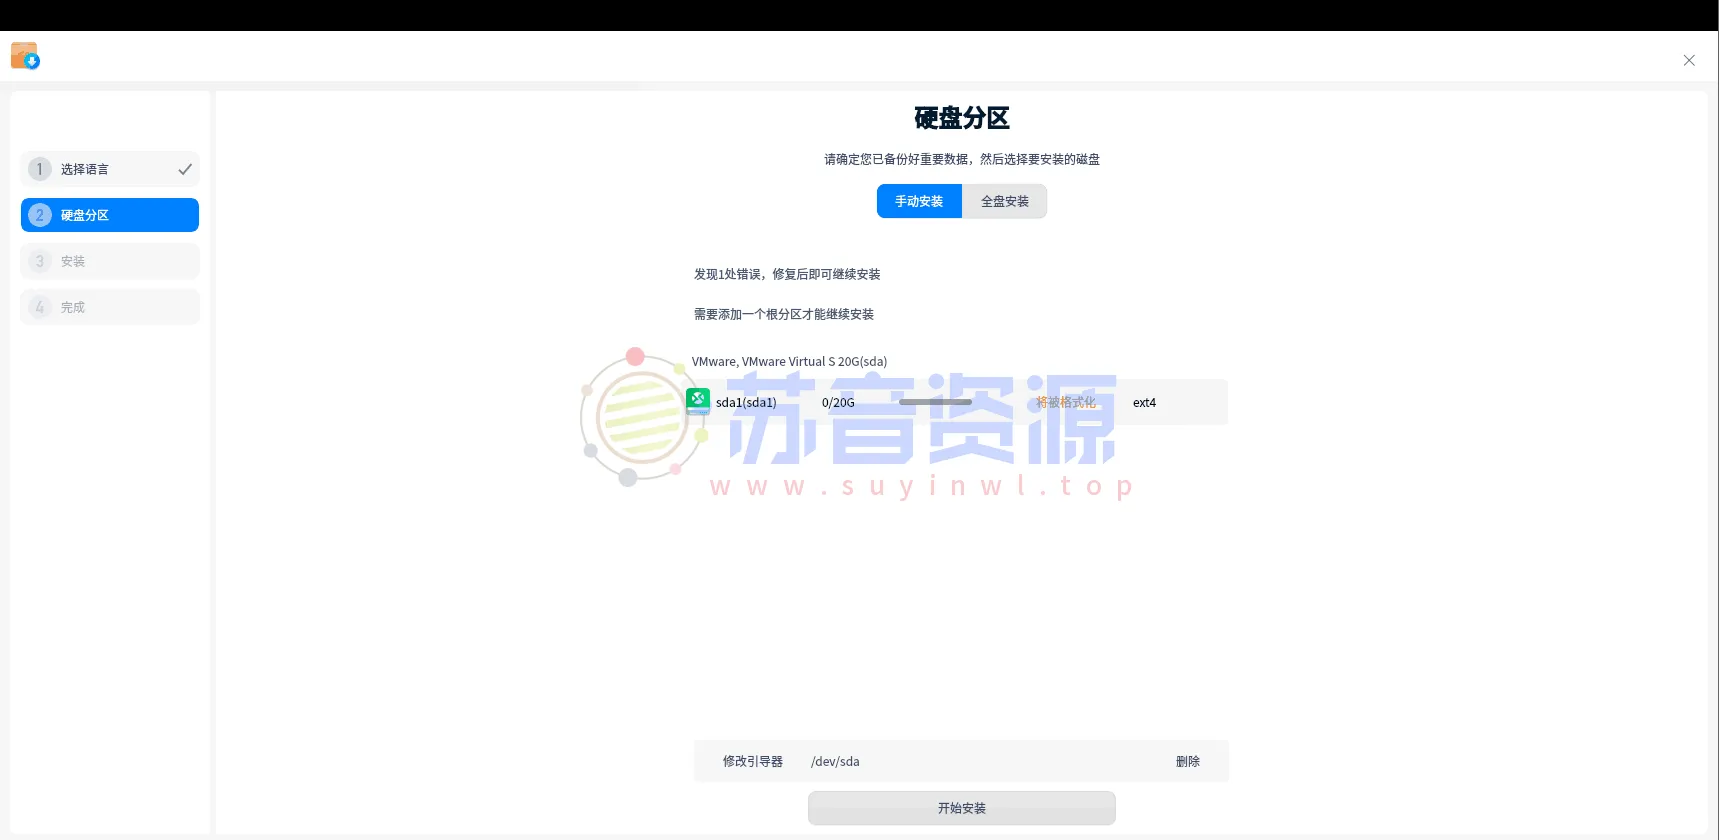Select step 4 完成 in sidebar
This screenshot has height=840, width=1719.
click(x=110, y=307)
